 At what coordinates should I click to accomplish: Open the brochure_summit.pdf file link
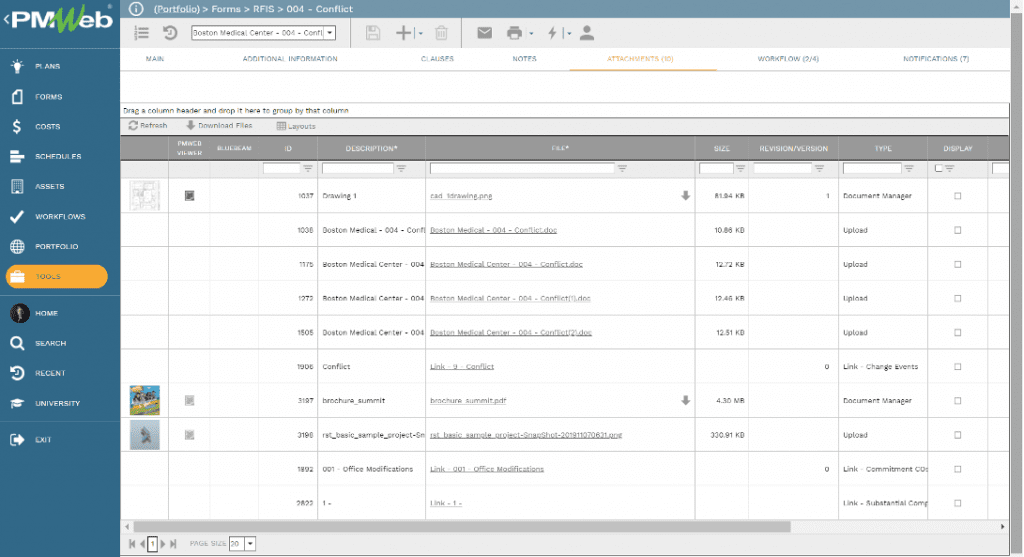(468, 401)
